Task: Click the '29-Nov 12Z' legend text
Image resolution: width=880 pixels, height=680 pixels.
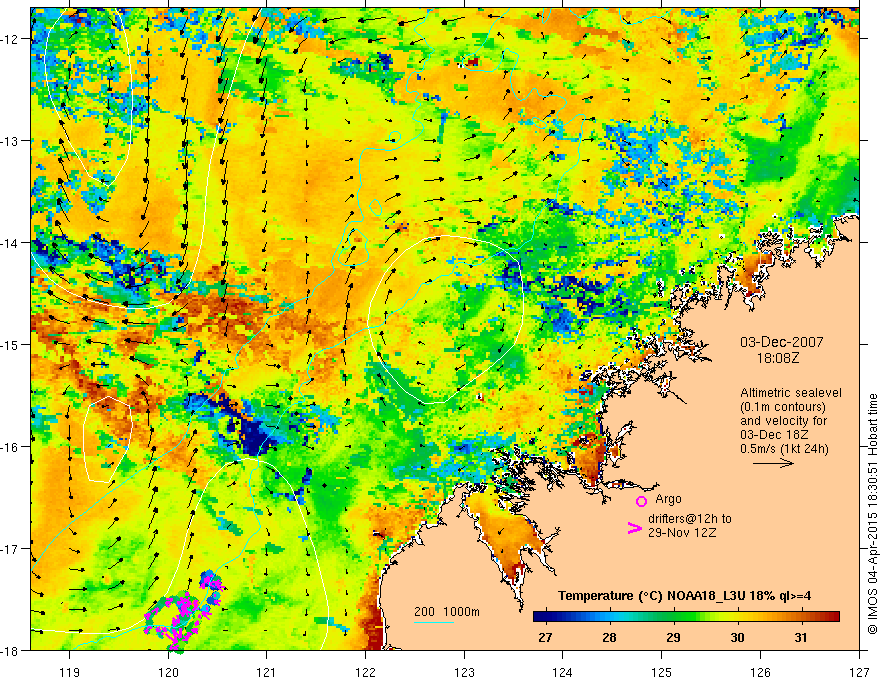Action: [x=682, y=533]
